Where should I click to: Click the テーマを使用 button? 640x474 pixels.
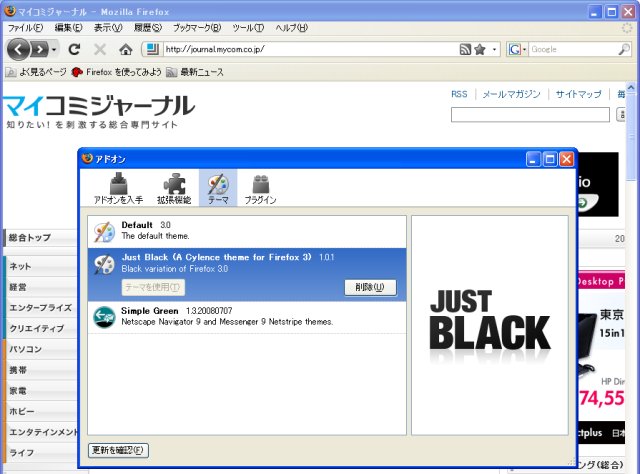click(x=153, y=287)
